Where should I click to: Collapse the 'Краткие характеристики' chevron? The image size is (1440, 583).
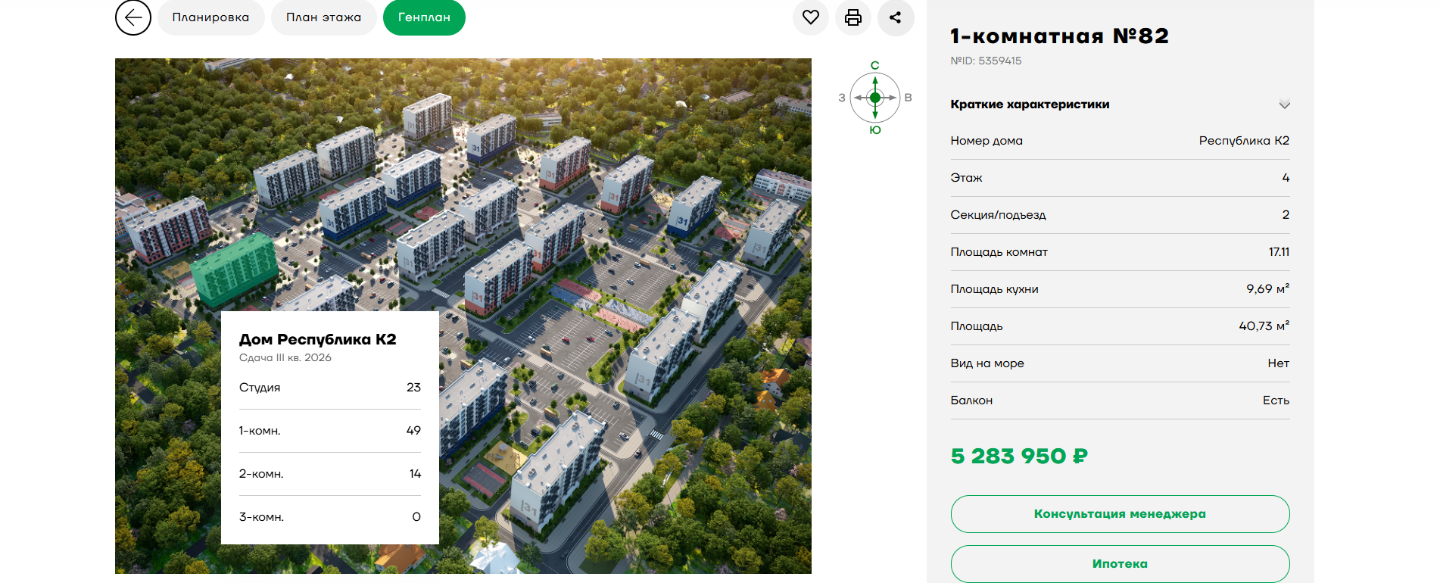(x=1284, y=105)
